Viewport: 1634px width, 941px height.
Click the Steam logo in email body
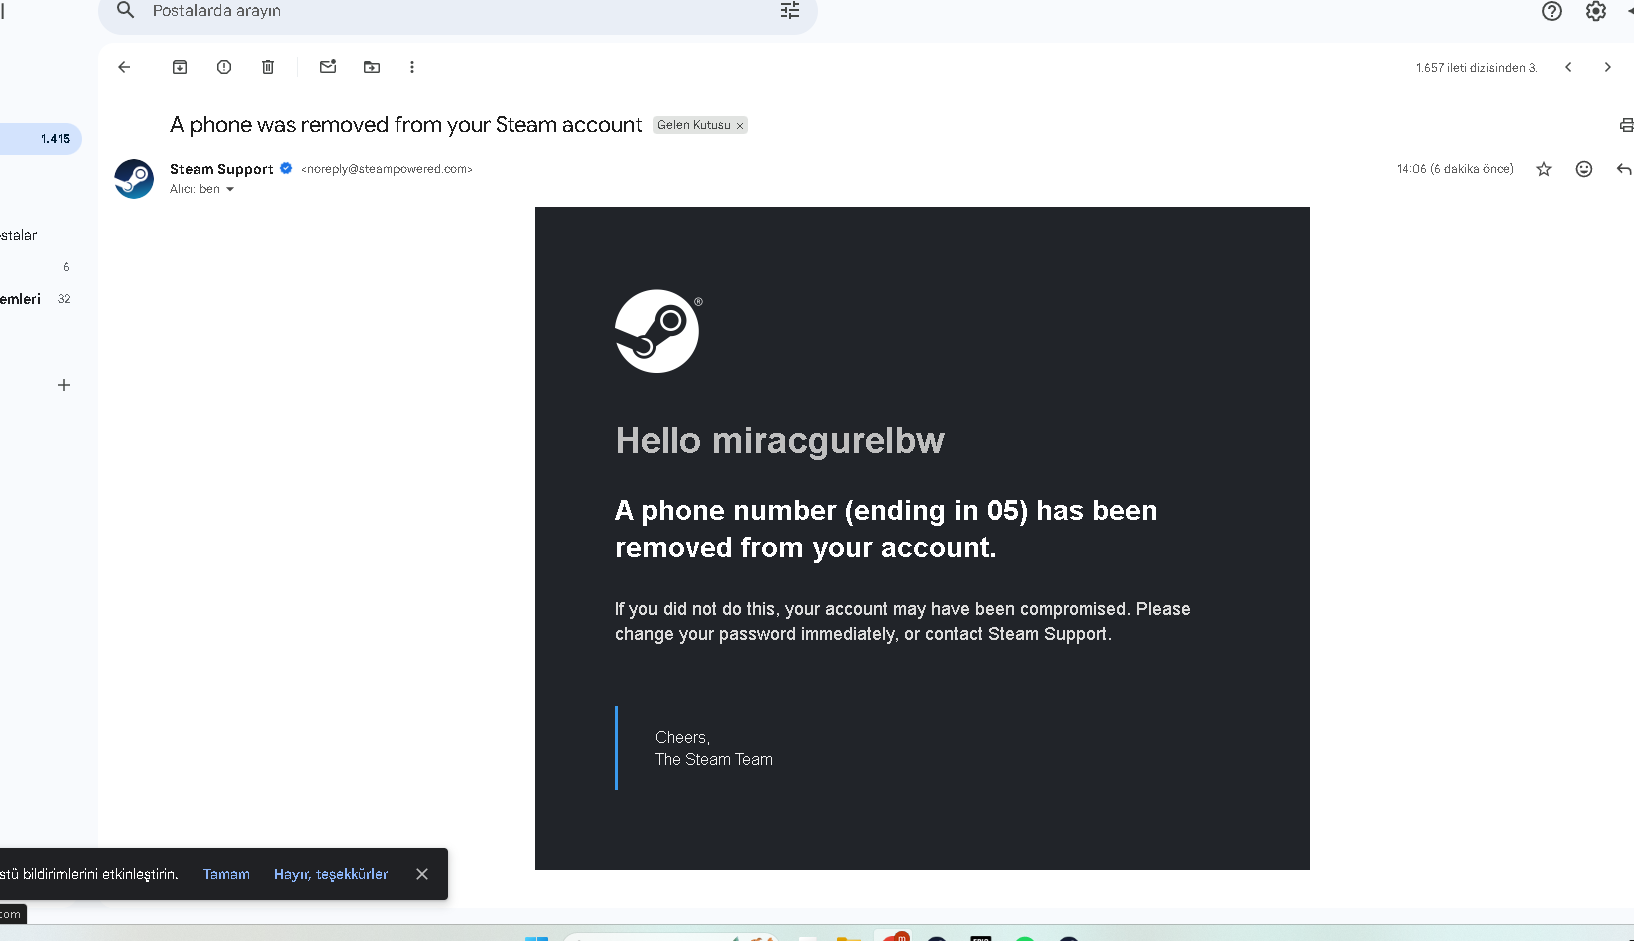(x=657, y=331)
